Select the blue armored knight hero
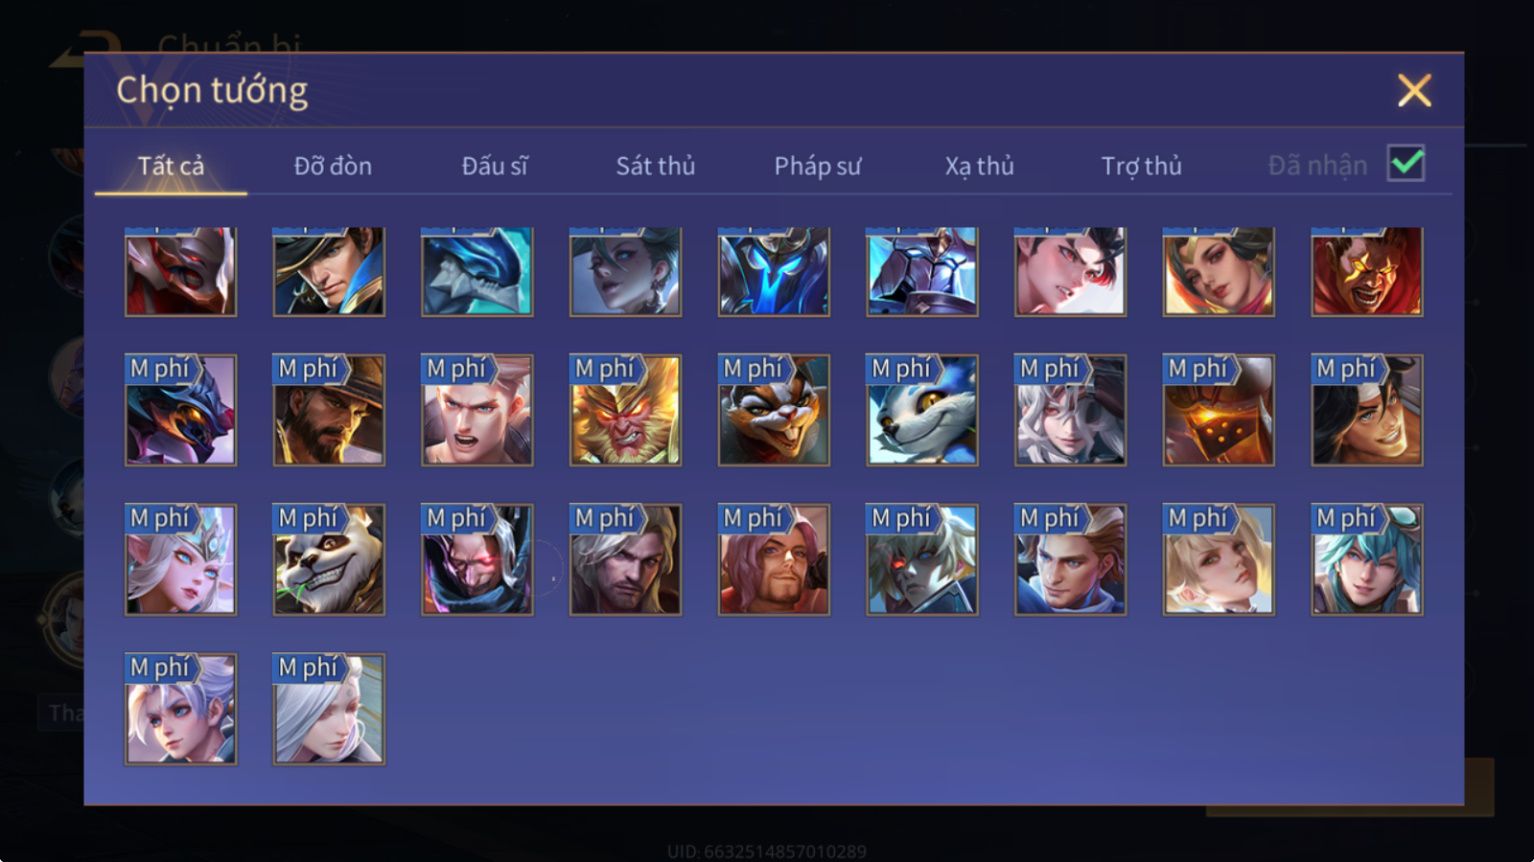The height and width of the screenshot is (862, 1534). coord(774,271)
